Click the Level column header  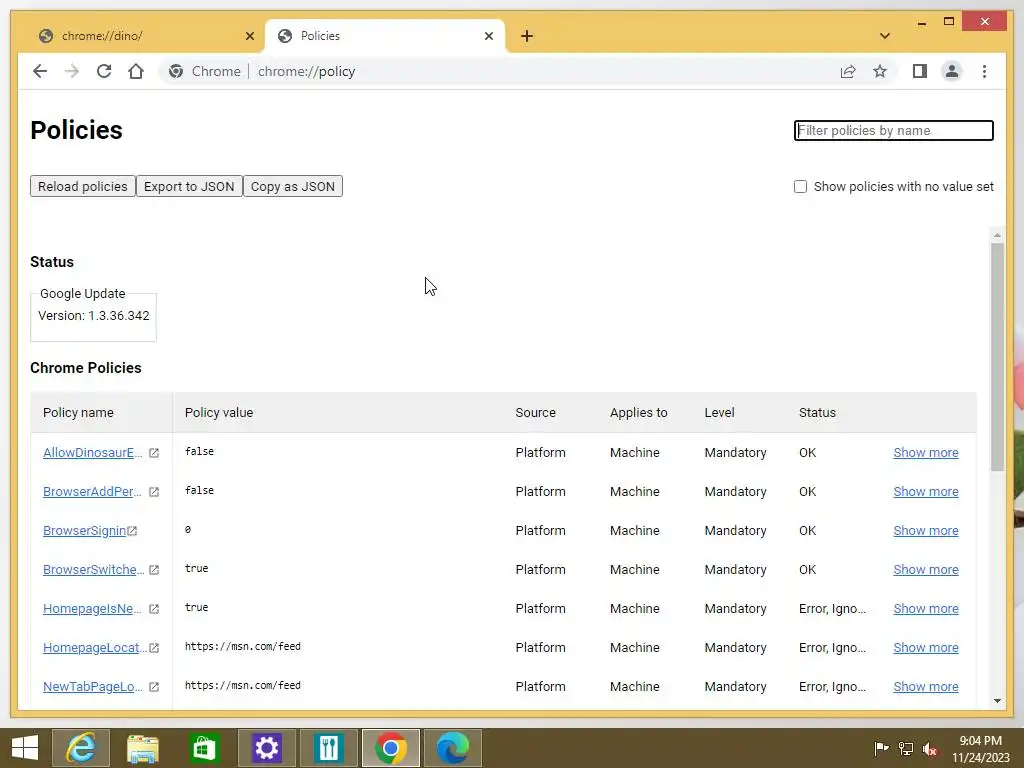[720, 413]
